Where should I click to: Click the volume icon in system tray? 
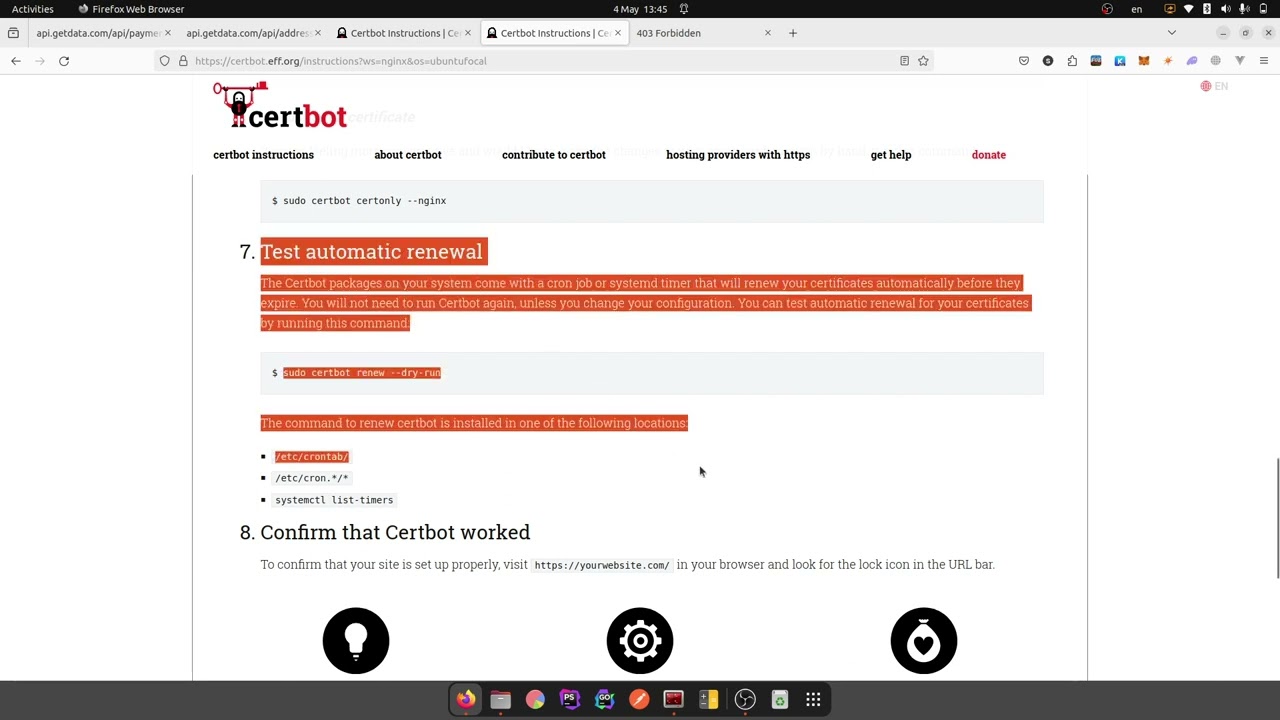point(1226,9)
